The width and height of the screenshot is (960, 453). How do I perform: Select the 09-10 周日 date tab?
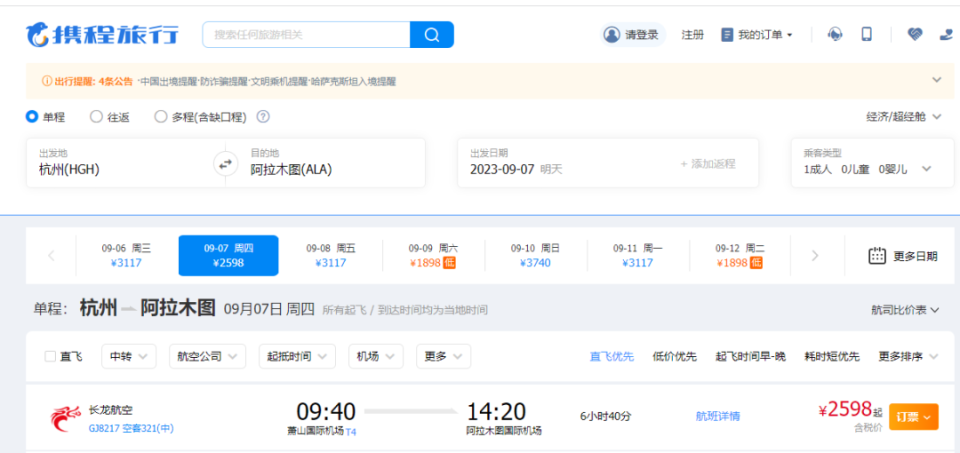click(536, 256)
